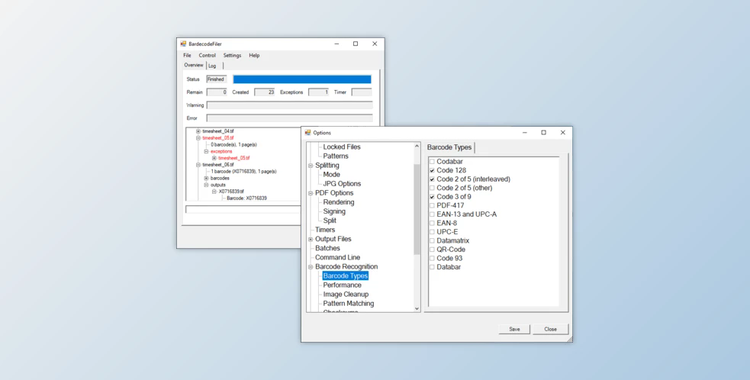Image resolution: width=750 pixels, height=380 pixels.
Task: Expand the Output Files tree node
Action: coord(310,239)
